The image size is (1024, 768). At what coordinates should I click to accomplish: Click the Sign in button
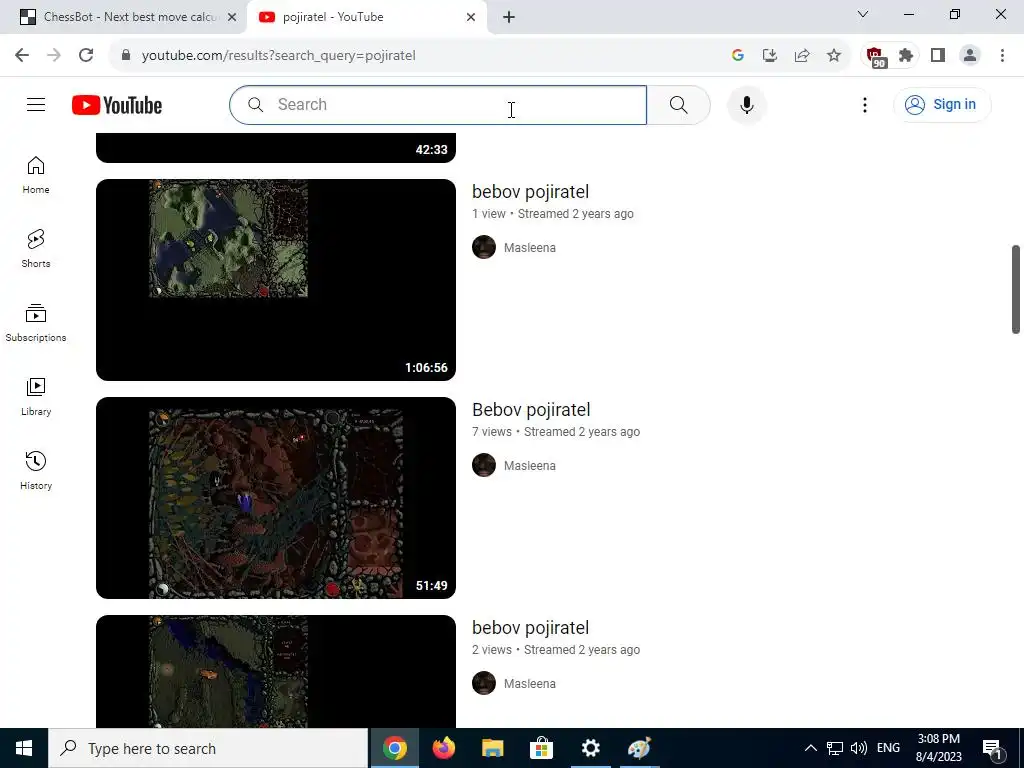click(x=942, y=104)
